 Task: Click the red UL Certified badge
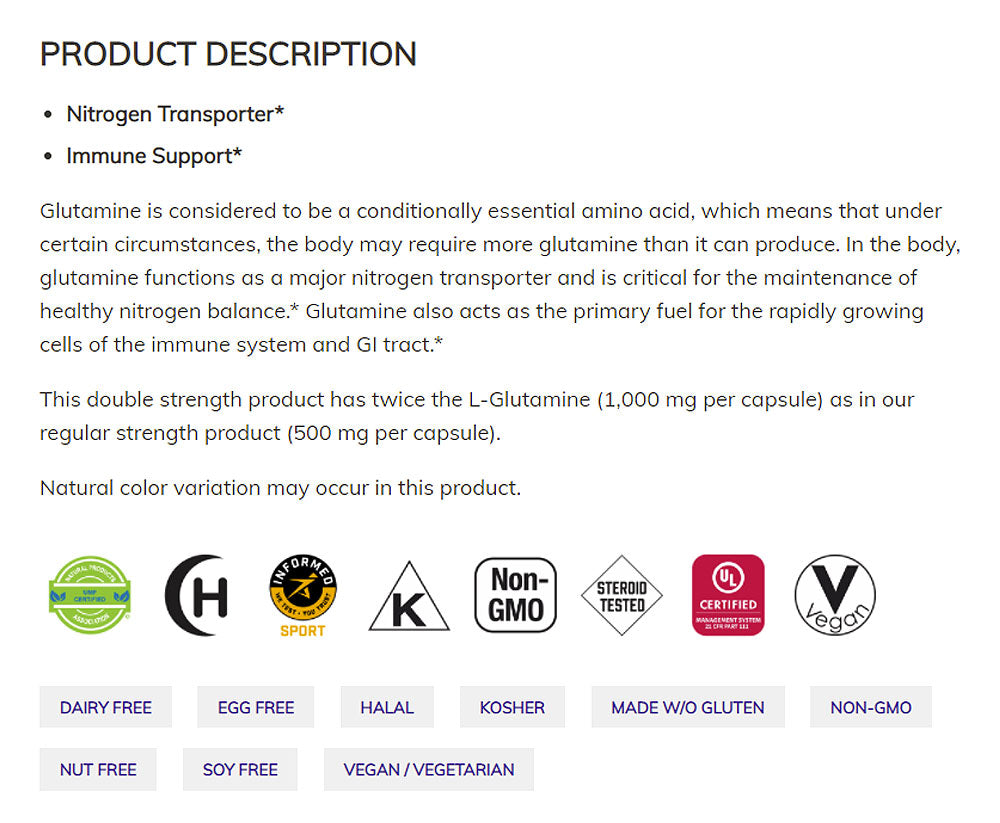tap(728, 596)
